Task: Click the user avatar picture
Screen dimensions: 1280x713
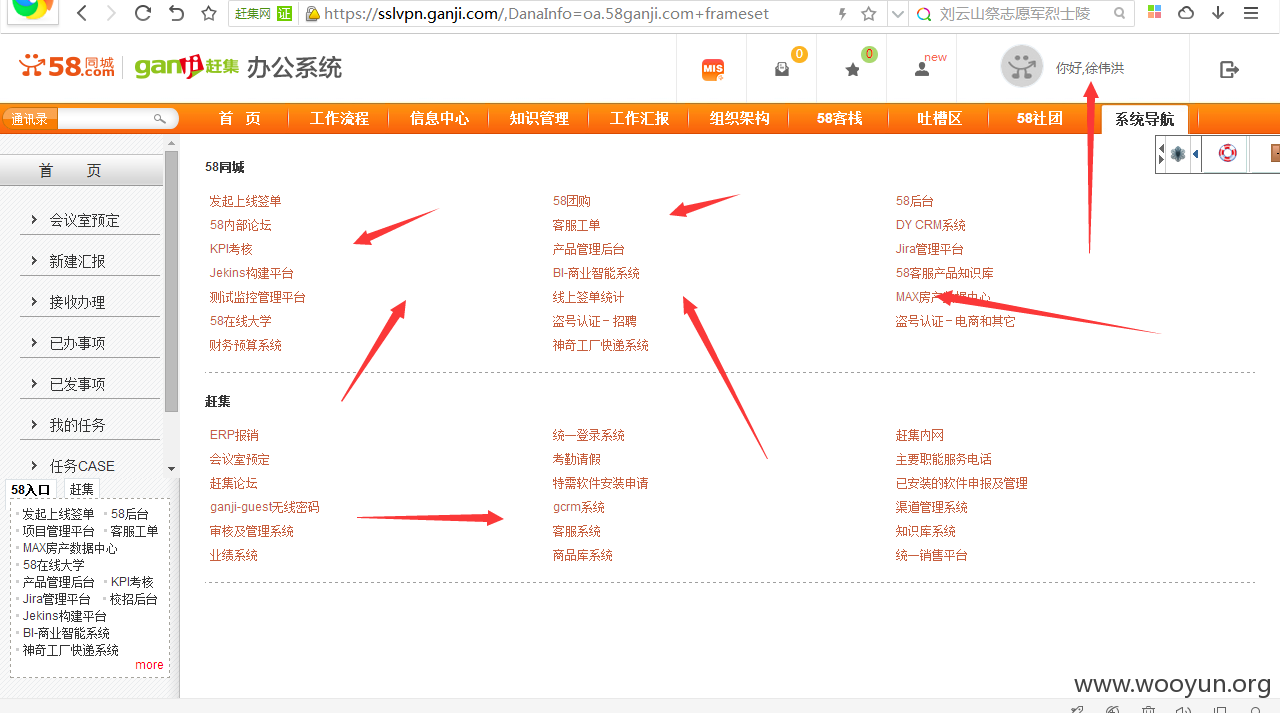Action: click(1021, 67)
